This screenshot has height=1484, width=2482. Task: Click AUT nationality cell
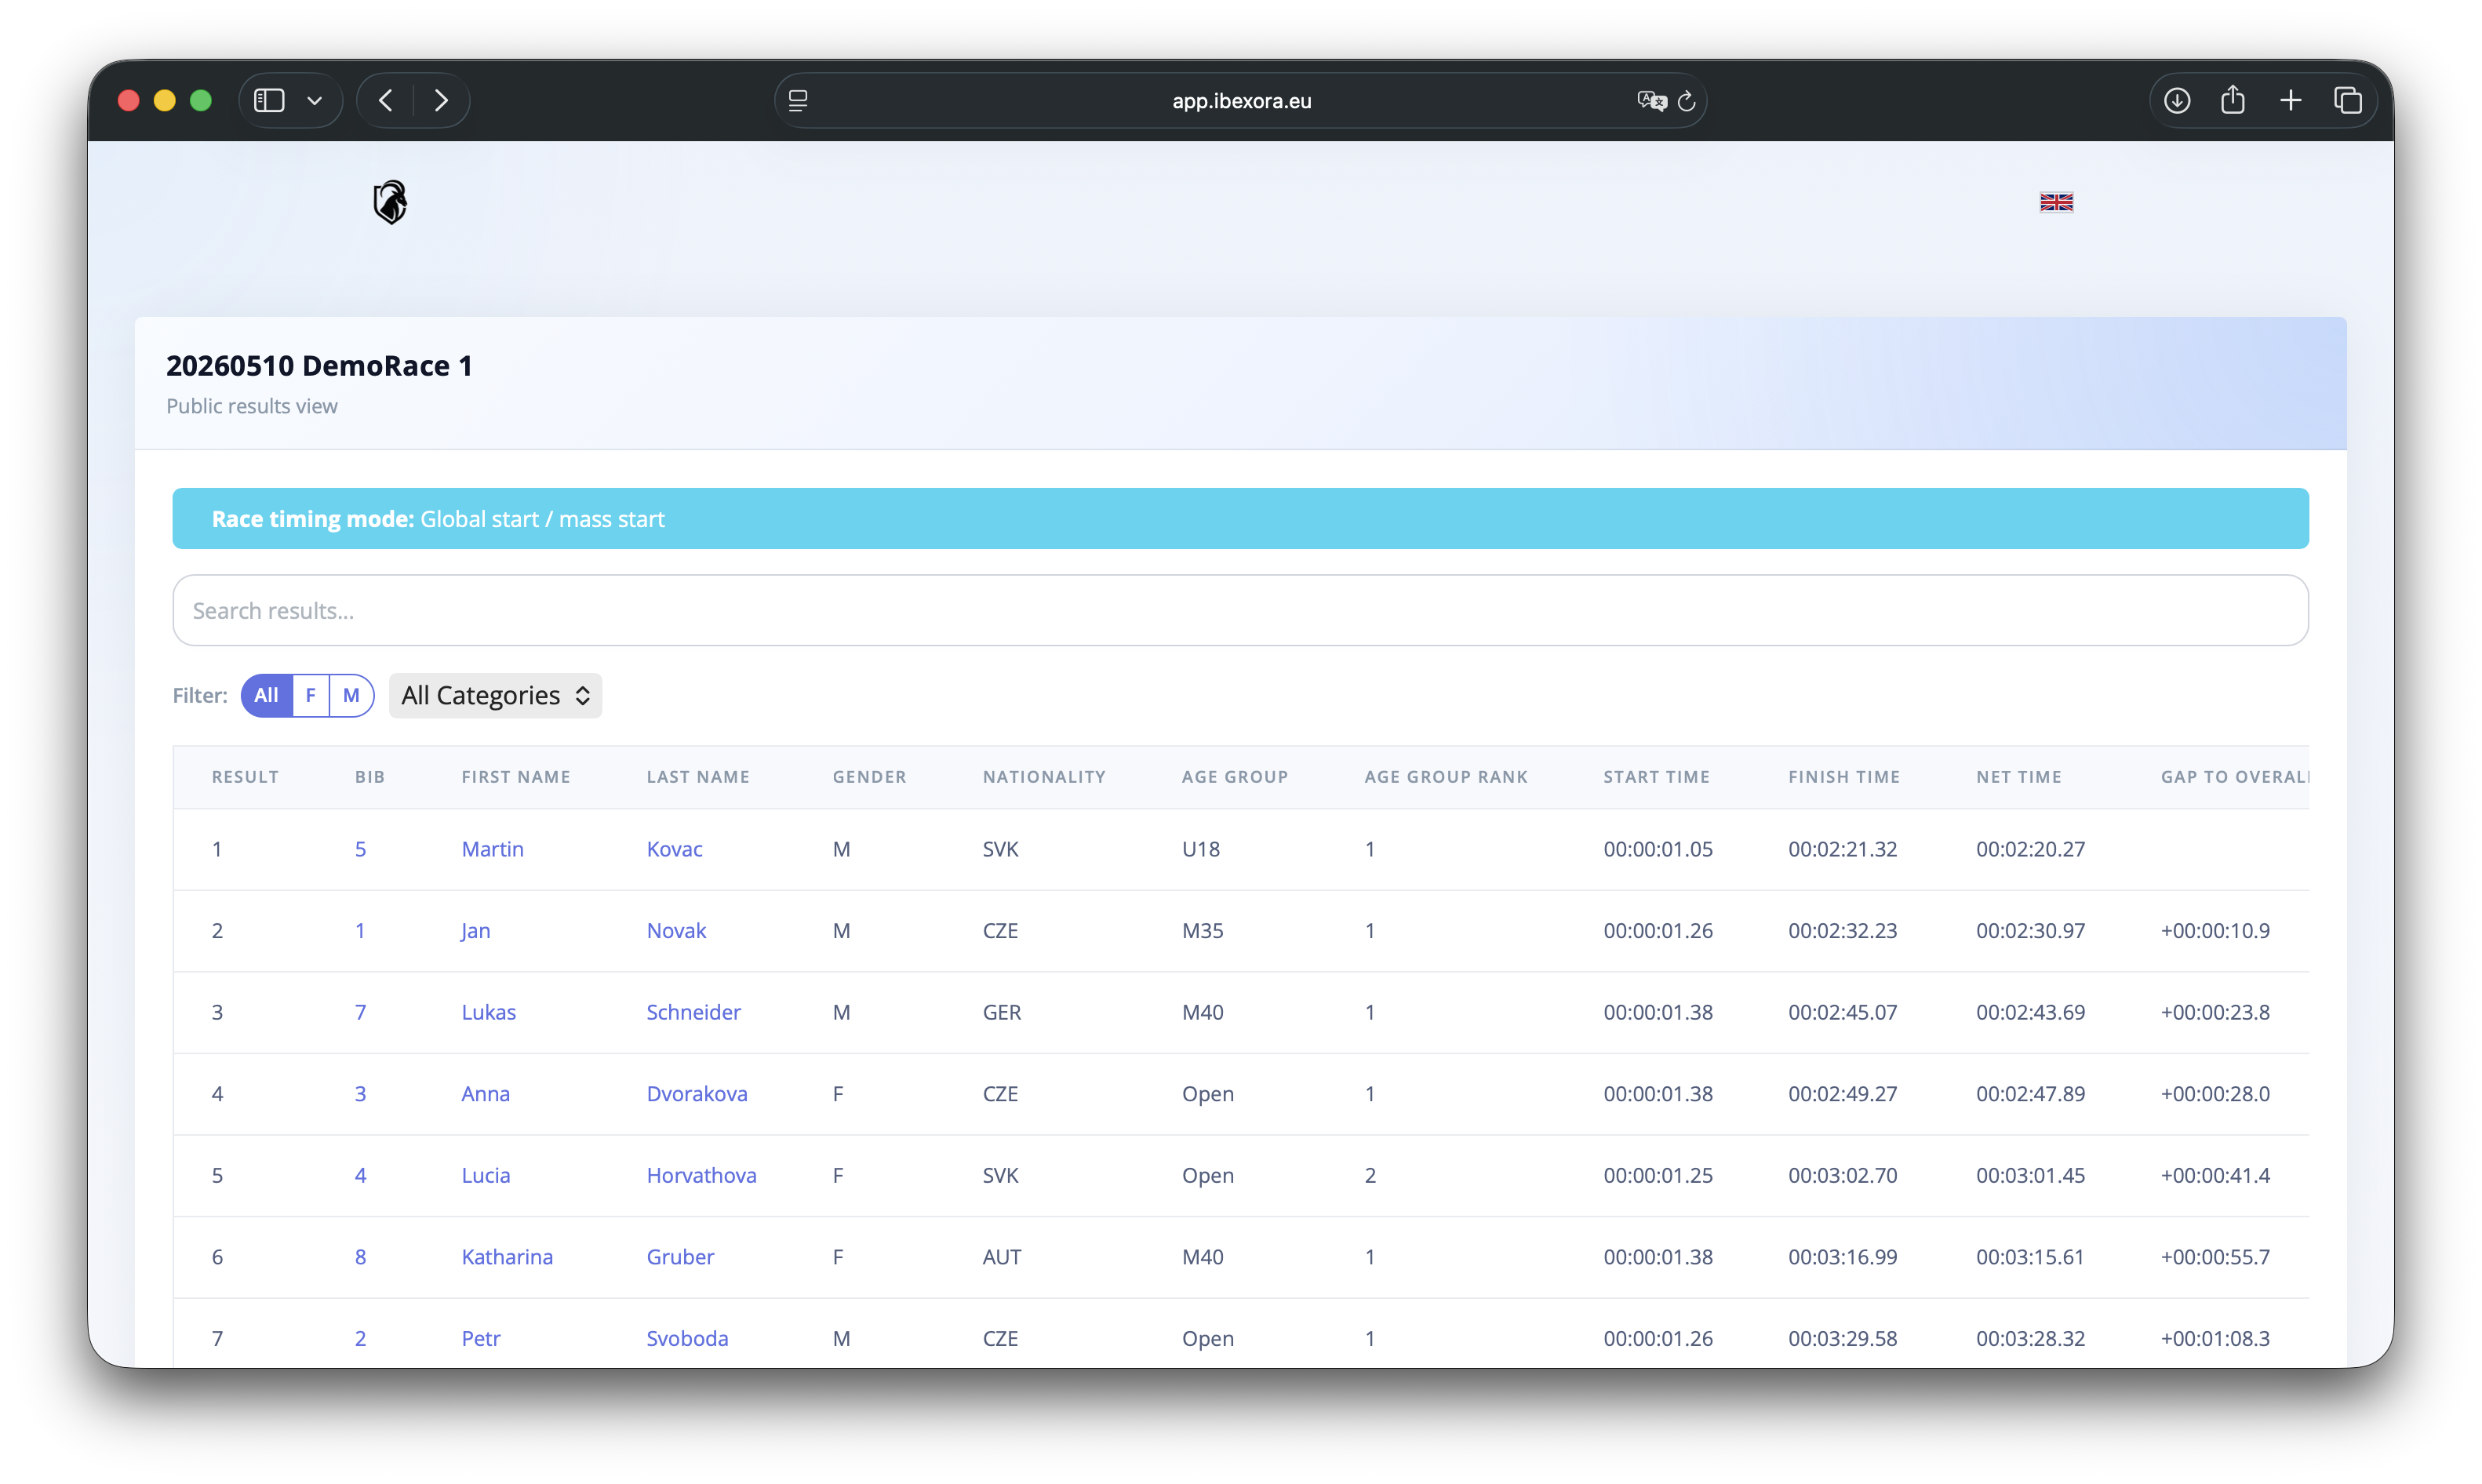click(1001, 1257)
